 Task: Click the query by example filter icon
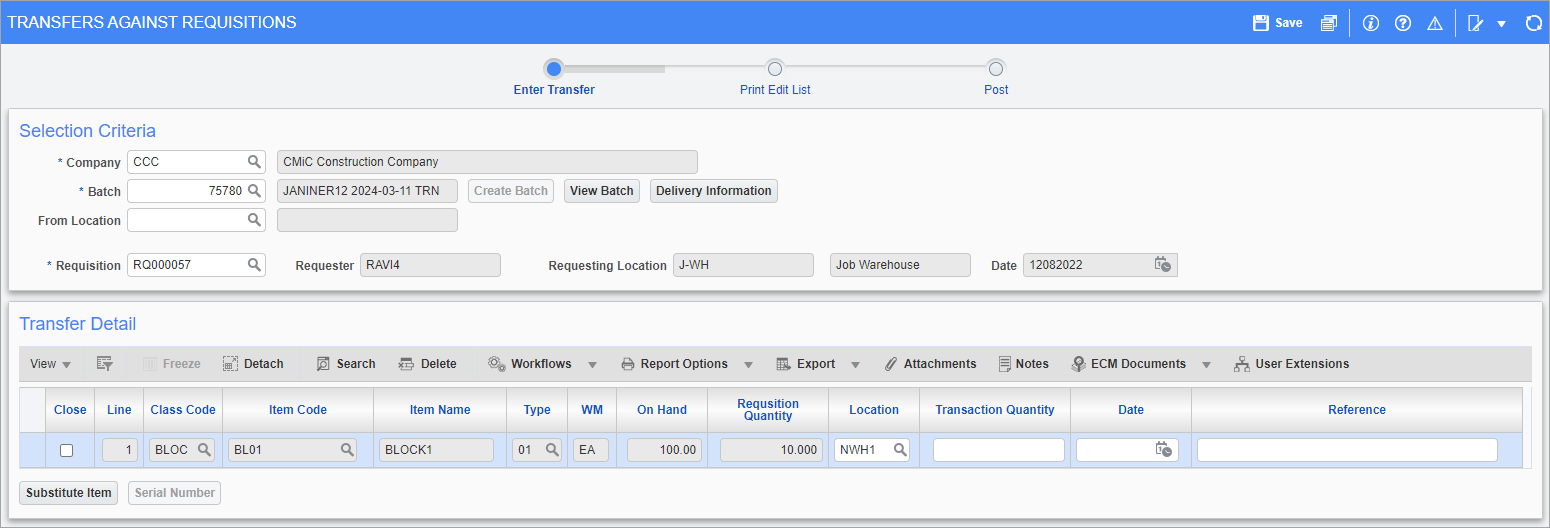coord(104,364)
